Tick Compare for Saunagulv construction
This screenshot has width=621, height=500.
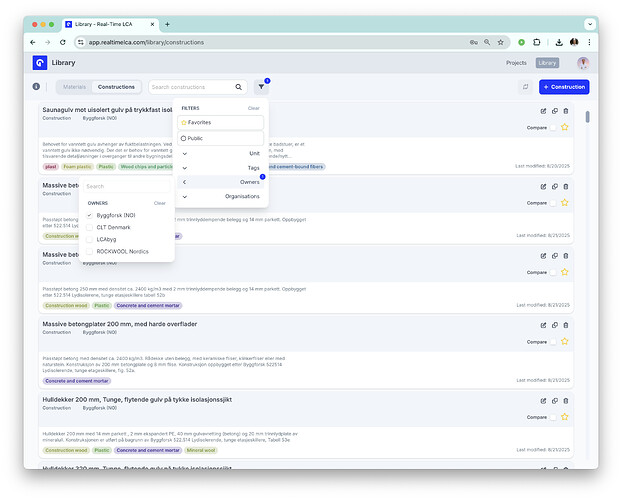click(553, 128)
